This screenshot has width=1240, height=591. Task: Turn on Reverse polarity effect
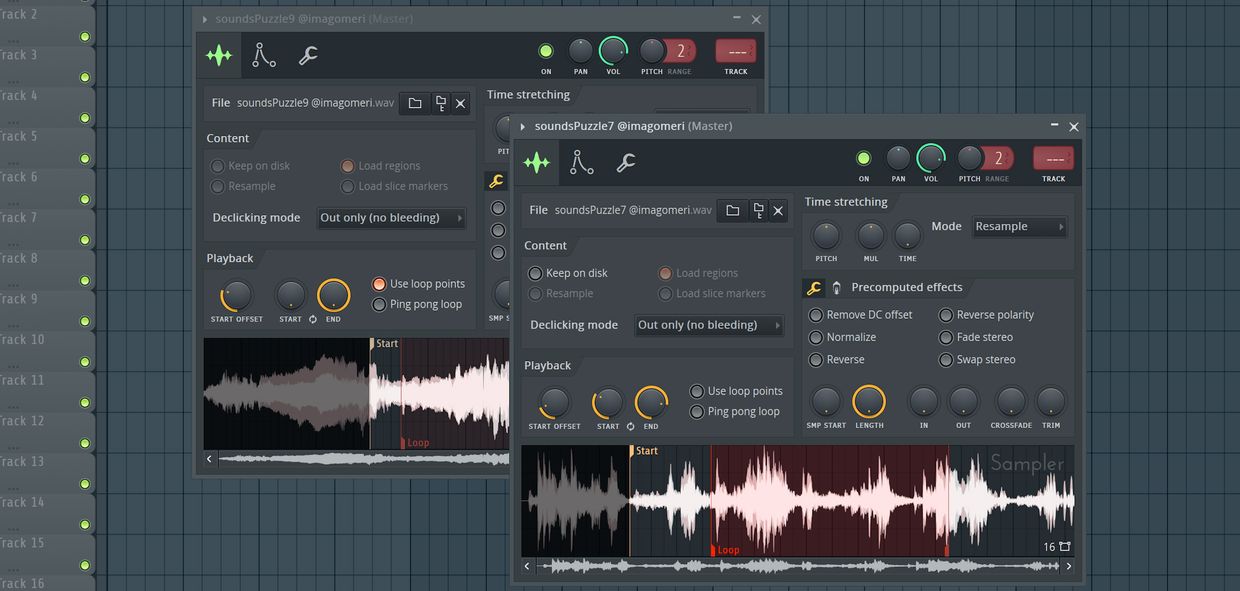pos(945,314)
